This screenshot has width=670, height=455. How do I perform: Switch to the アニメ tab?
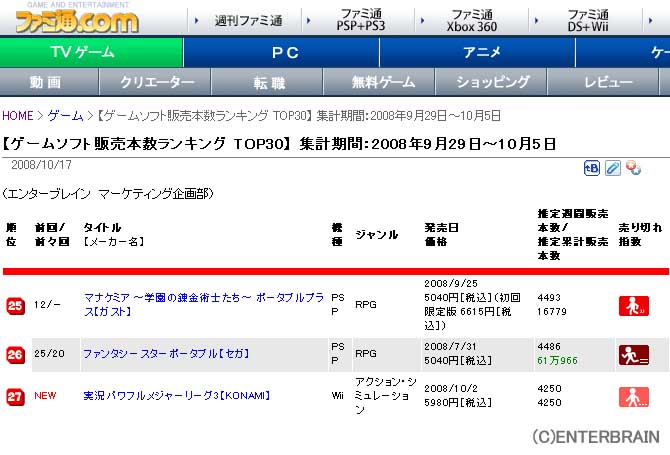[x=477, y=52]
